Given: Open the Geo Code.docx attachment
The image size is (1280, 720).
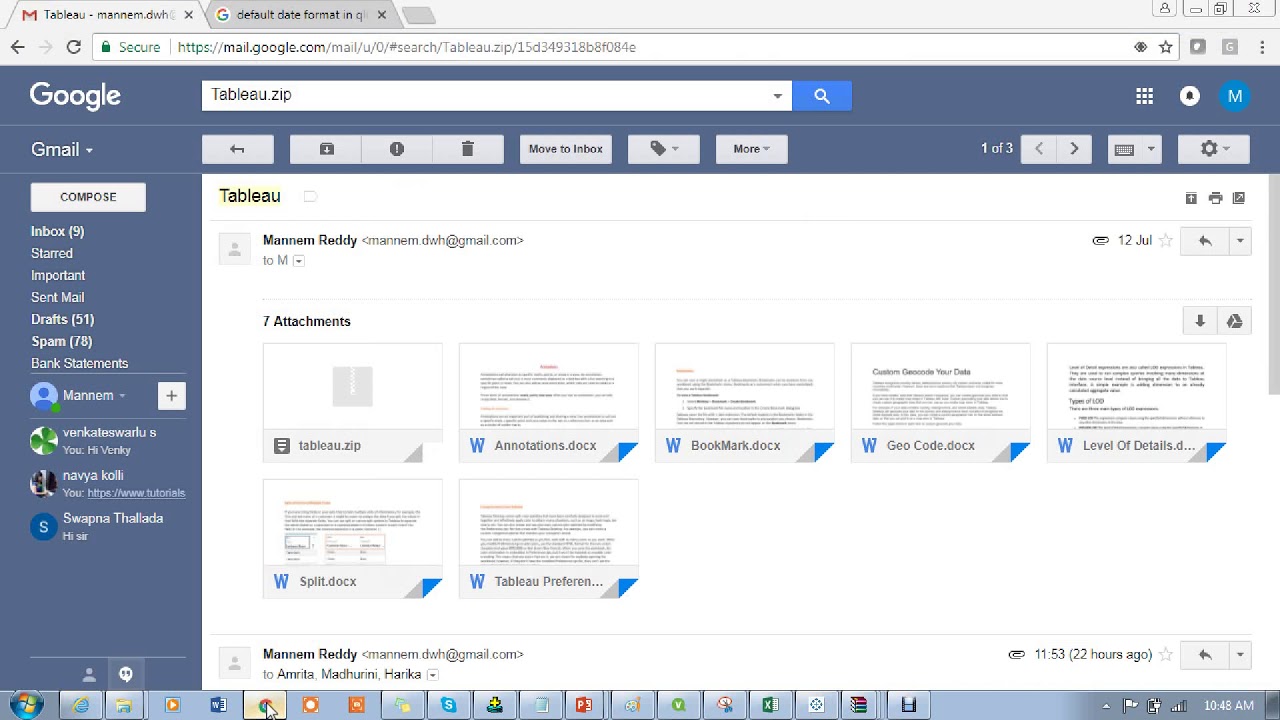Looking at the screenshot, I should [x=940, y=402].
